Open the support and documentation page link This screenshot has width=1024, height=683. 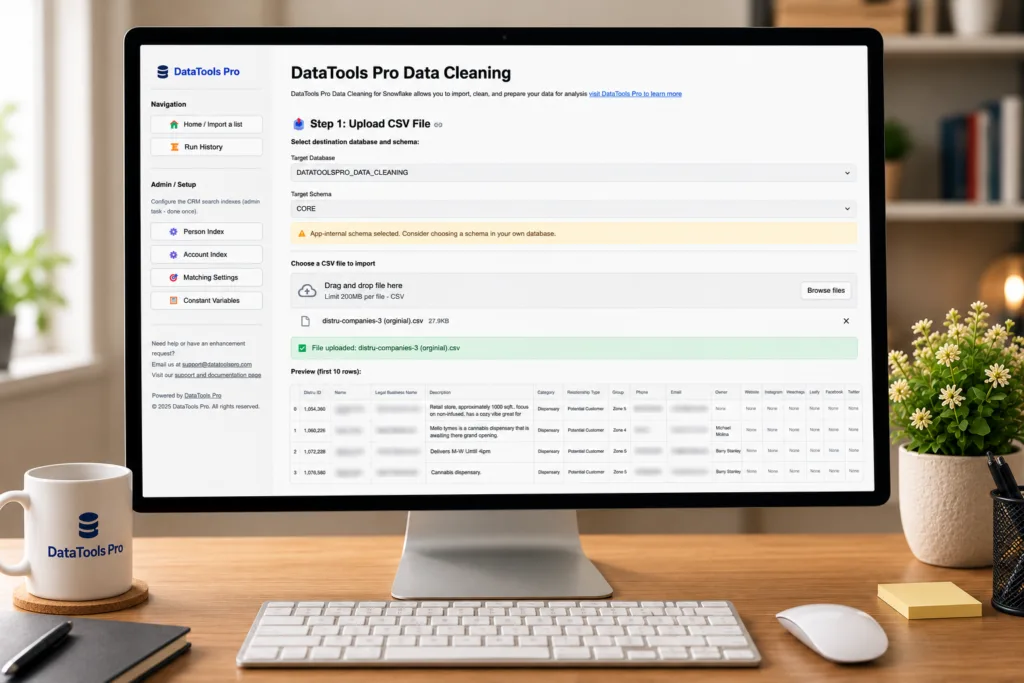coord(217,375)
